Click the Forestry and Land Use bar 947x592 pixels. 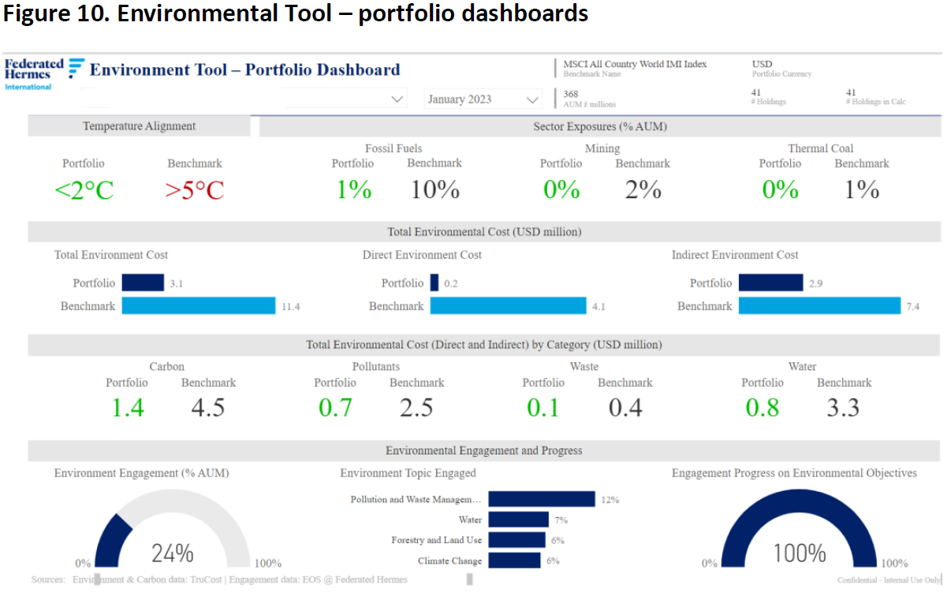coord(517,540)
